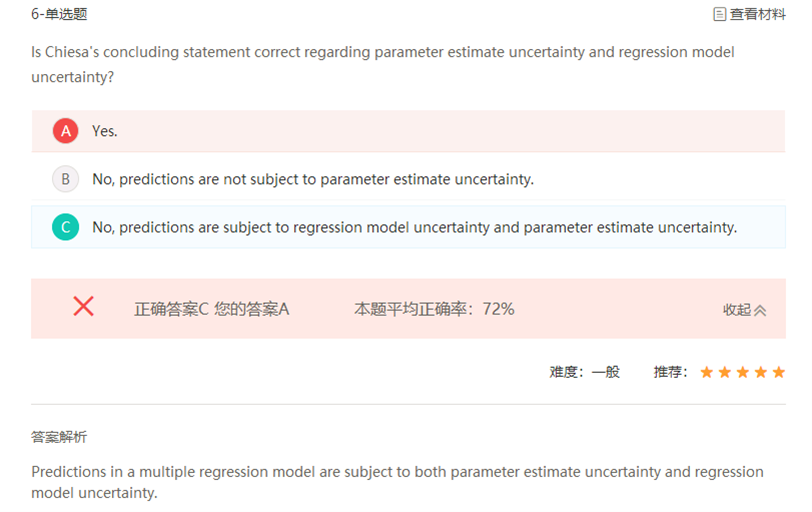812x512 pixels.
Task: Select option A circle badge
Action: coord(66,131)
